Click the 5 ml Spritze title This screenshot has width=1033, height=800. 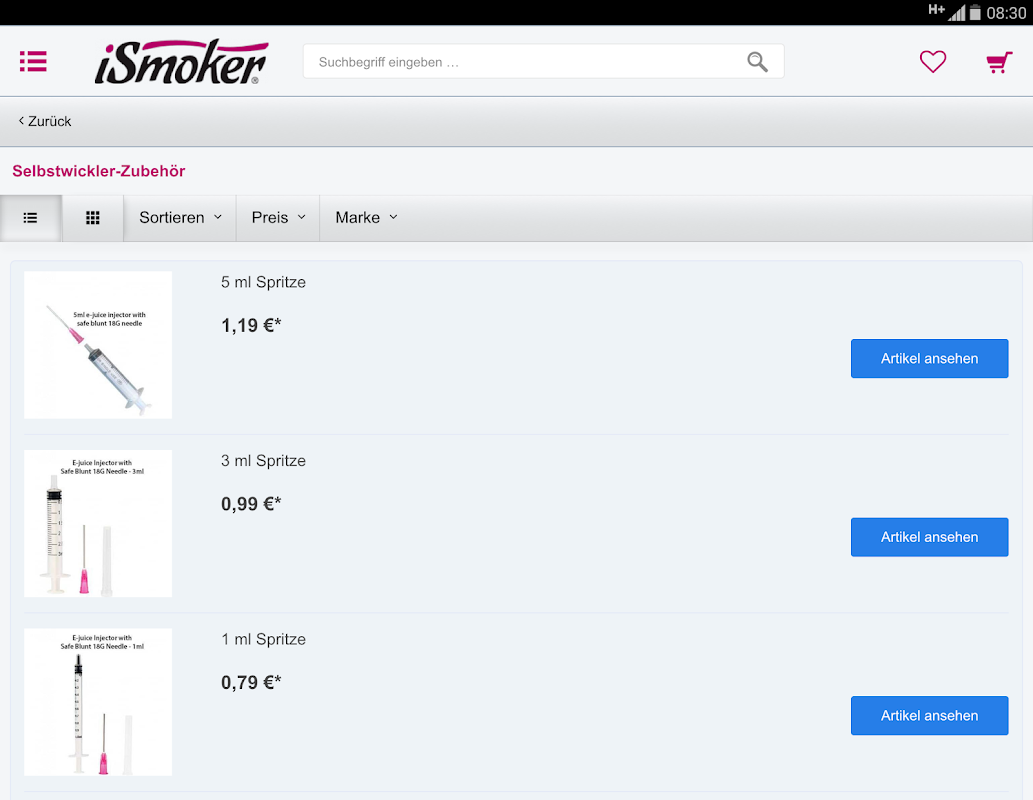pyautogui.click(x=263, y=282)
